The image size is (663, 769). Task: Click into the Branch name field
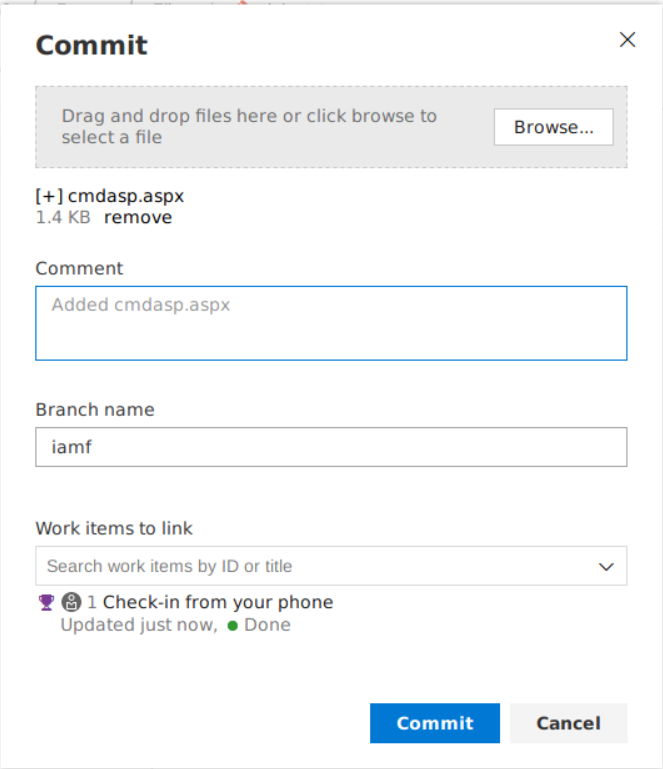point(331,447)
